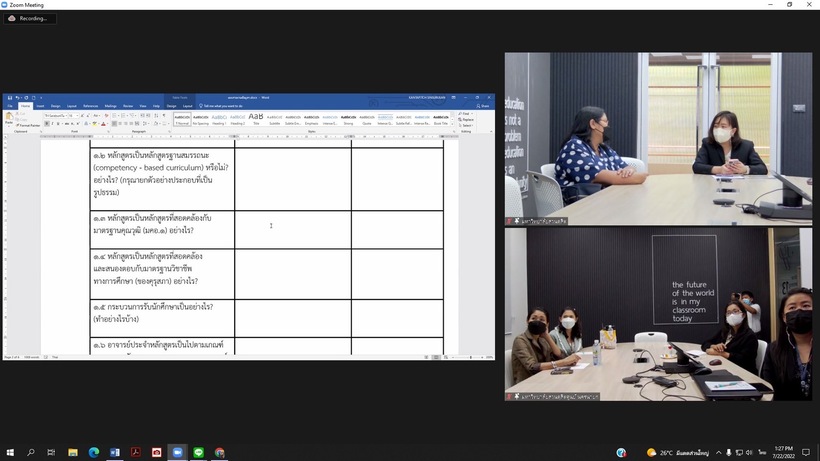This screenshot has width=820, height=461.
Task: Open the notification center icon
Action: coord(806,452)
